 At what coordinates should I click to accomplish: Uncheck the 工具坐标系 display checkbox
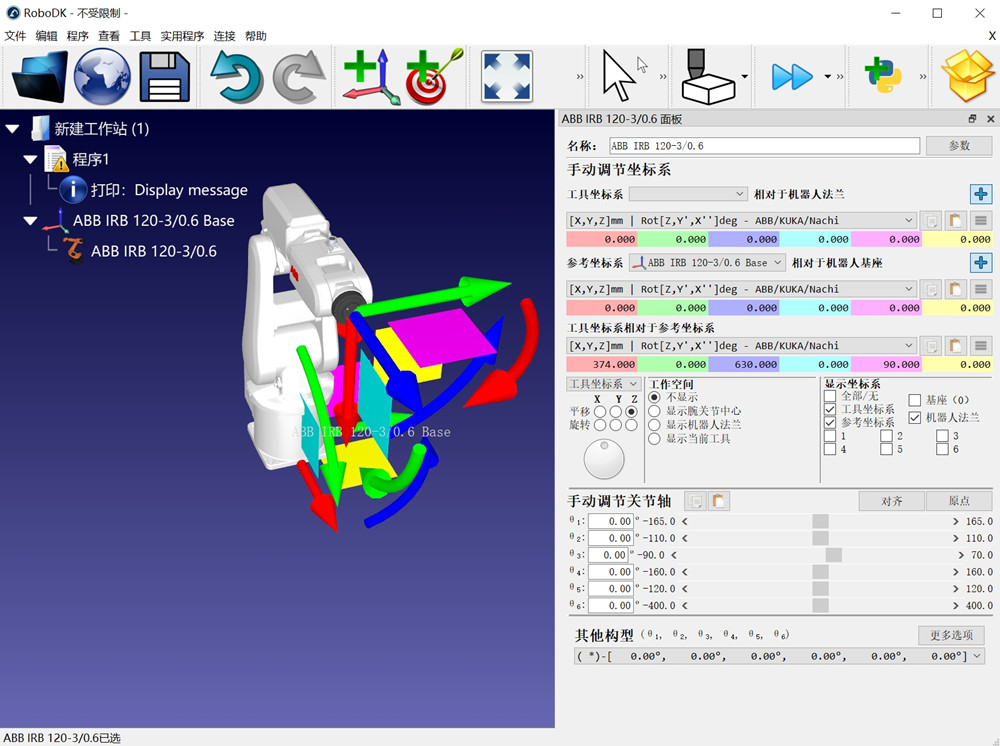click(830, 409)
